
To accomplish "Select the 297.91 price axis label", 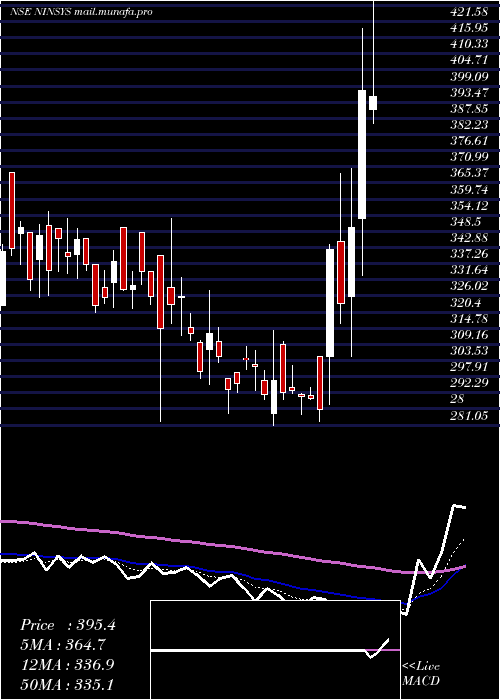I will pos(469,367).
